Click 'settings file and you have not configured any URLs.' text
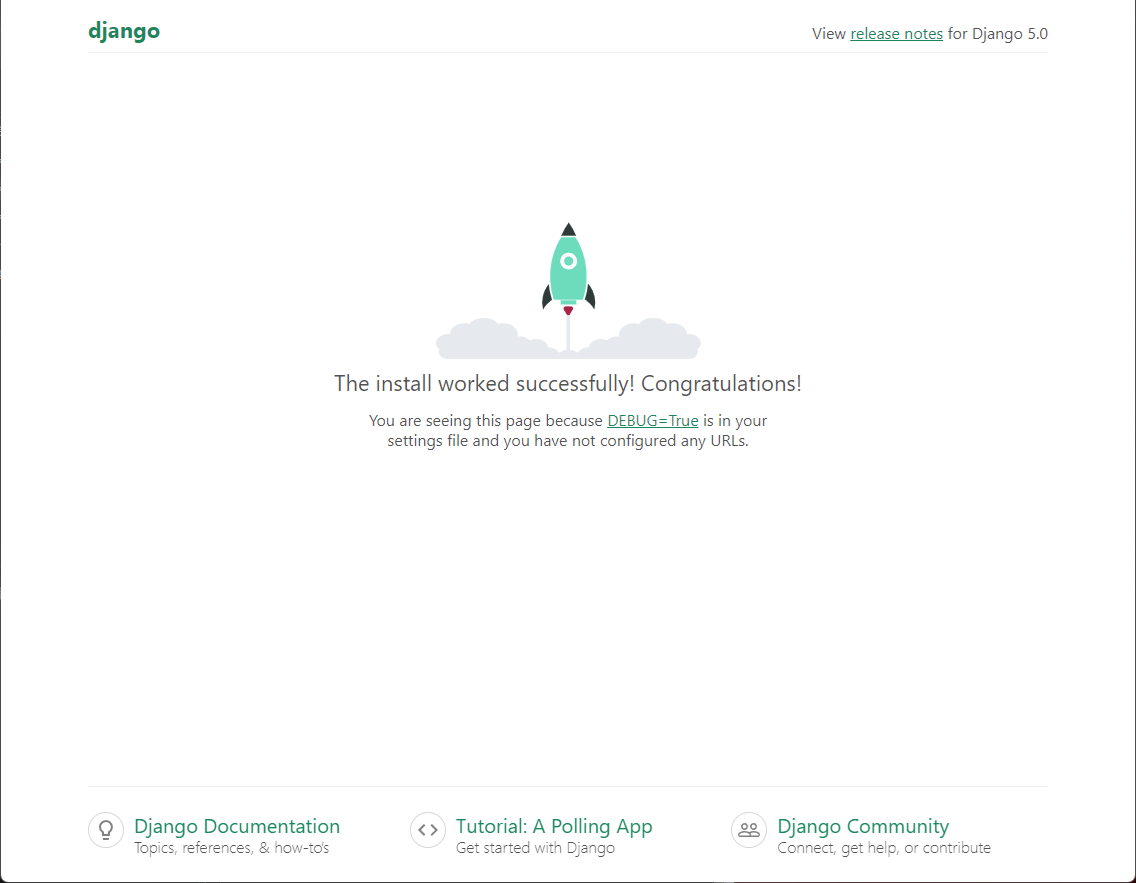Screen dimensions: 1136x883 (568, 440)
